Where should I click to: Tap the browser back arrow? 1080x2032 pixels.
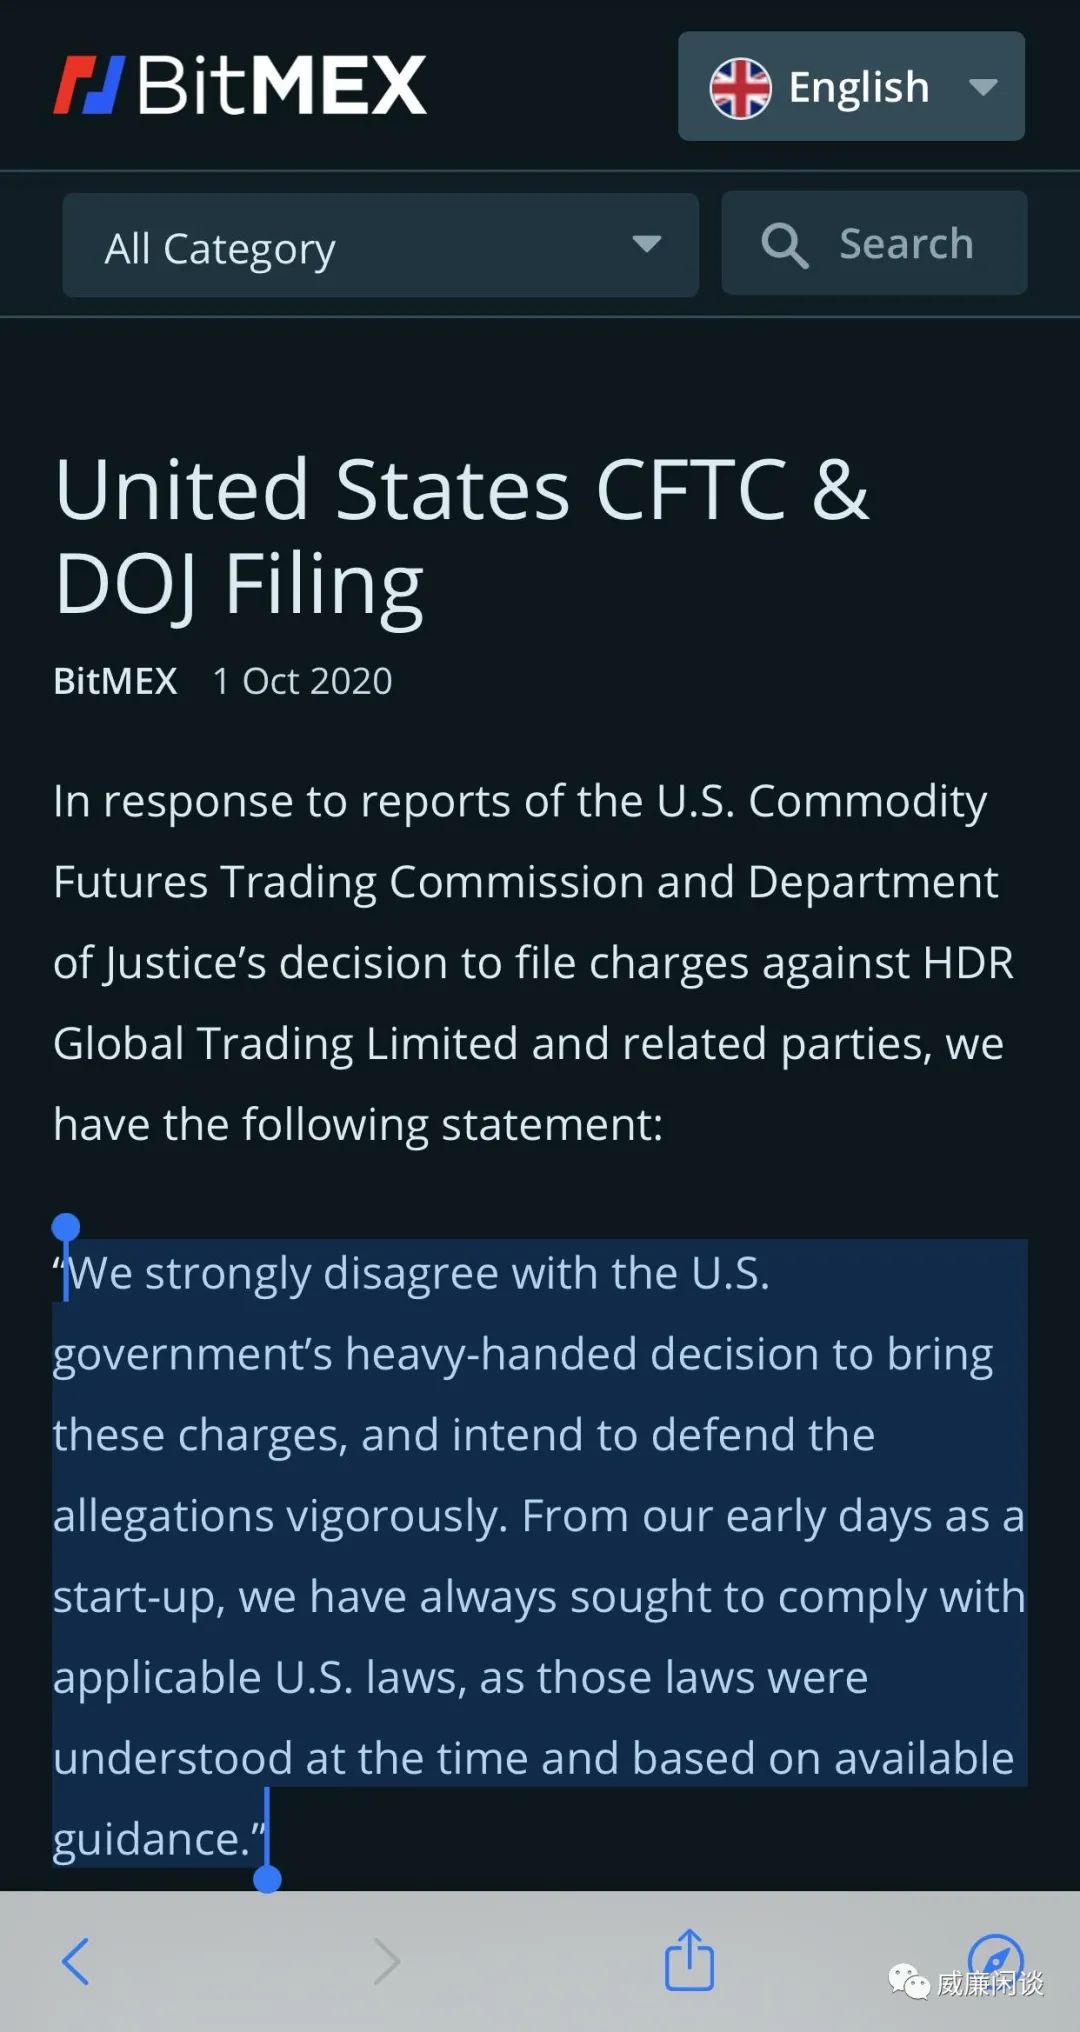point(76,1961)
